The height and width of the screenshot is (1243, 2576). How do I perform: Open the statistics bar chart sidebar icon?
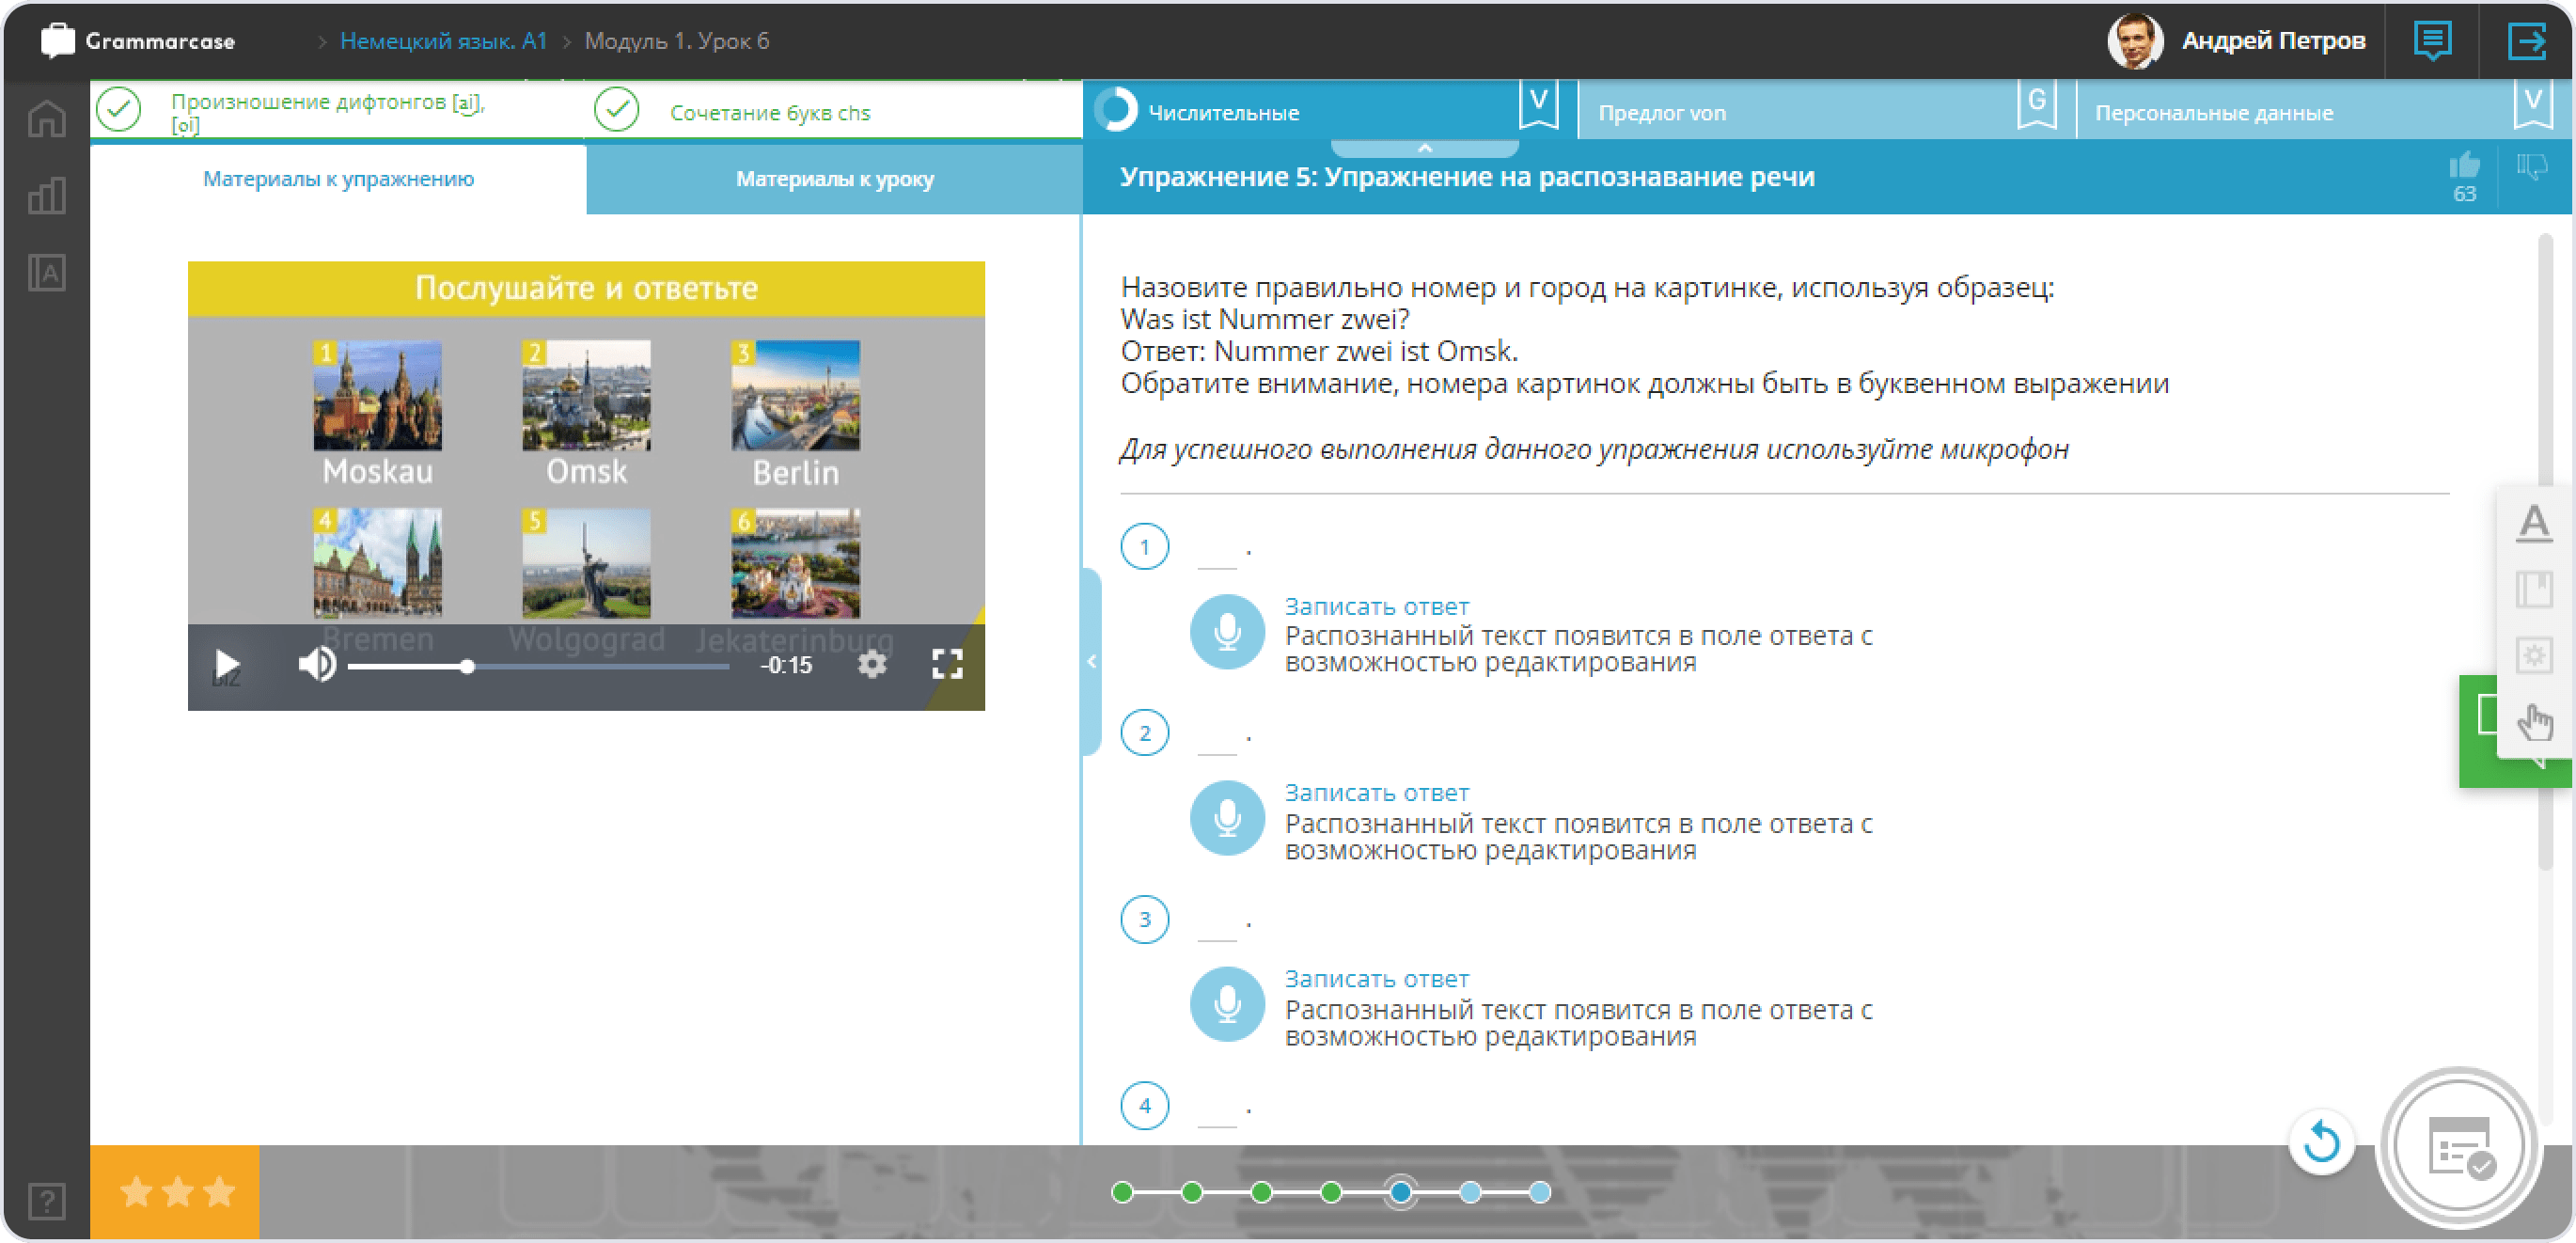tap(47, 195)
